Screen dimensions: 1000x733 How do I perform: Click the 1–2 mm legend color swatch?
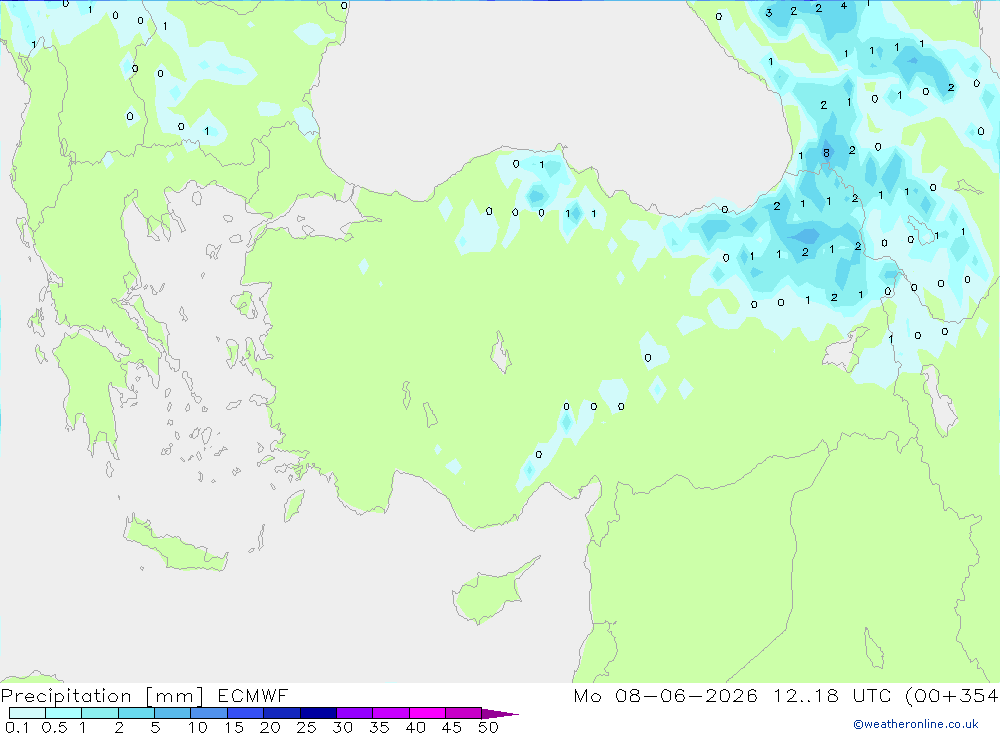coord(99,713)
